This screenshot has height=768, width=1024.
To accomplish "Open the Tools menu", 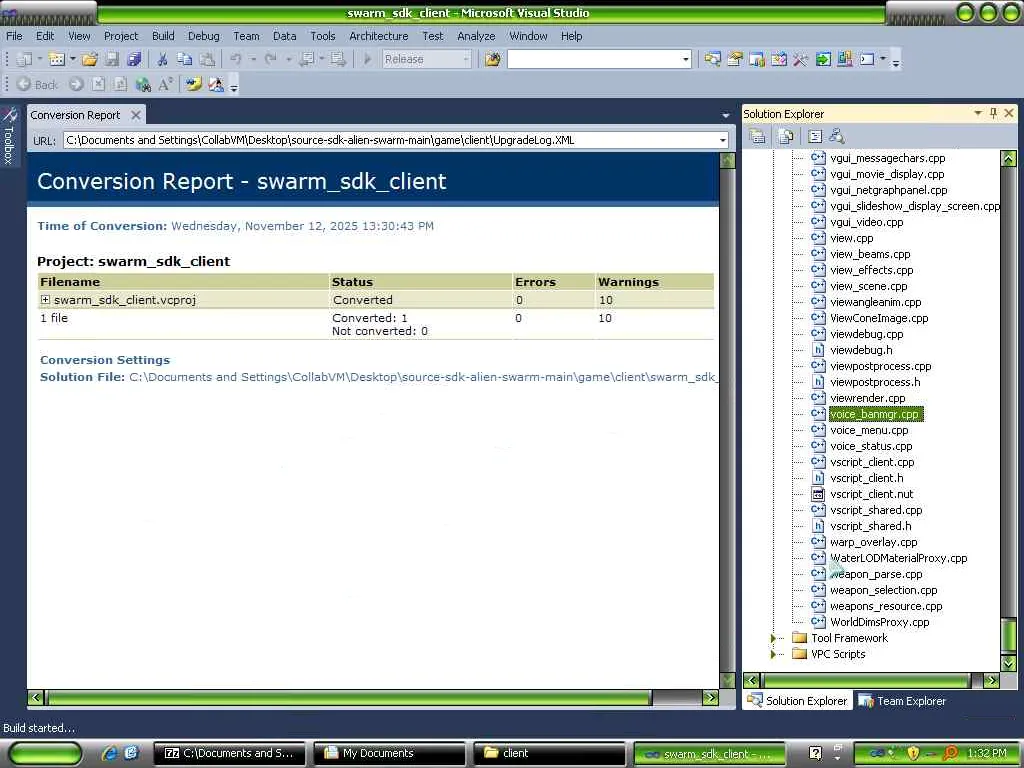I will [x=323, y=36].
